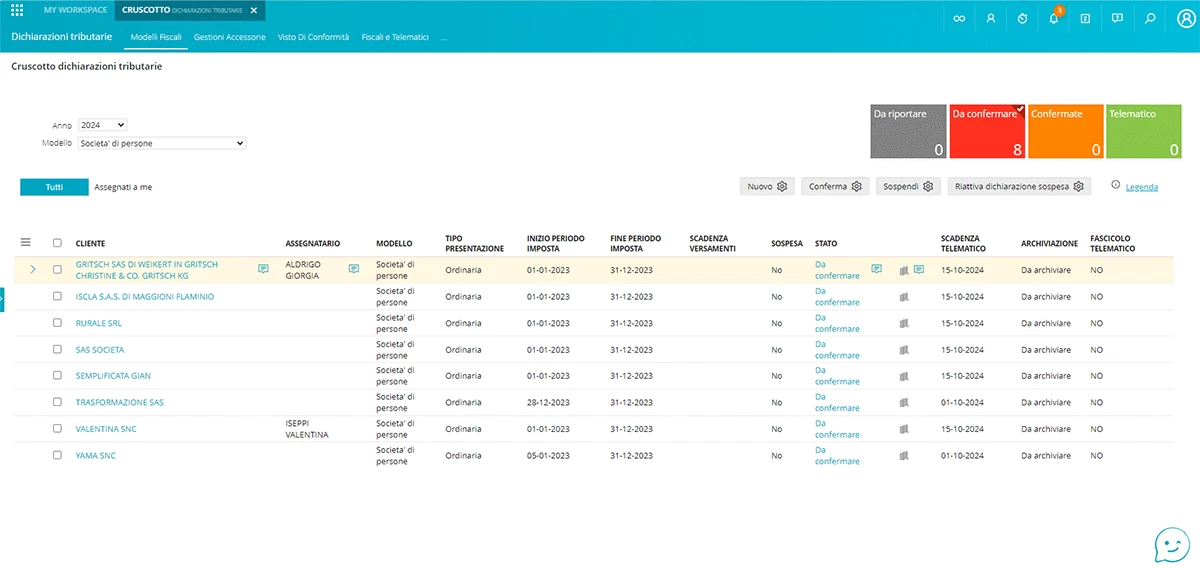
Task: Select the red Da confermare status tile
Action: tap(987, 131)
